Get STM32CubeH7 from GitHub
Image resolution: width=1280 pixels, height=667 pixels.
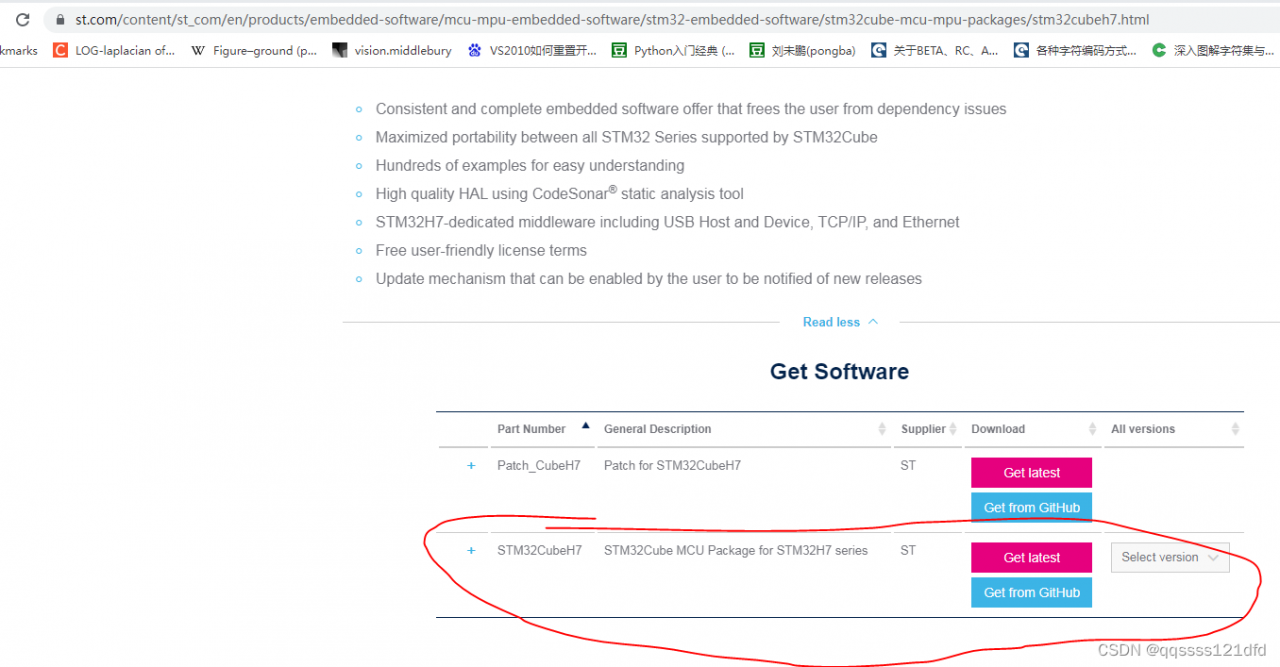1031,592
